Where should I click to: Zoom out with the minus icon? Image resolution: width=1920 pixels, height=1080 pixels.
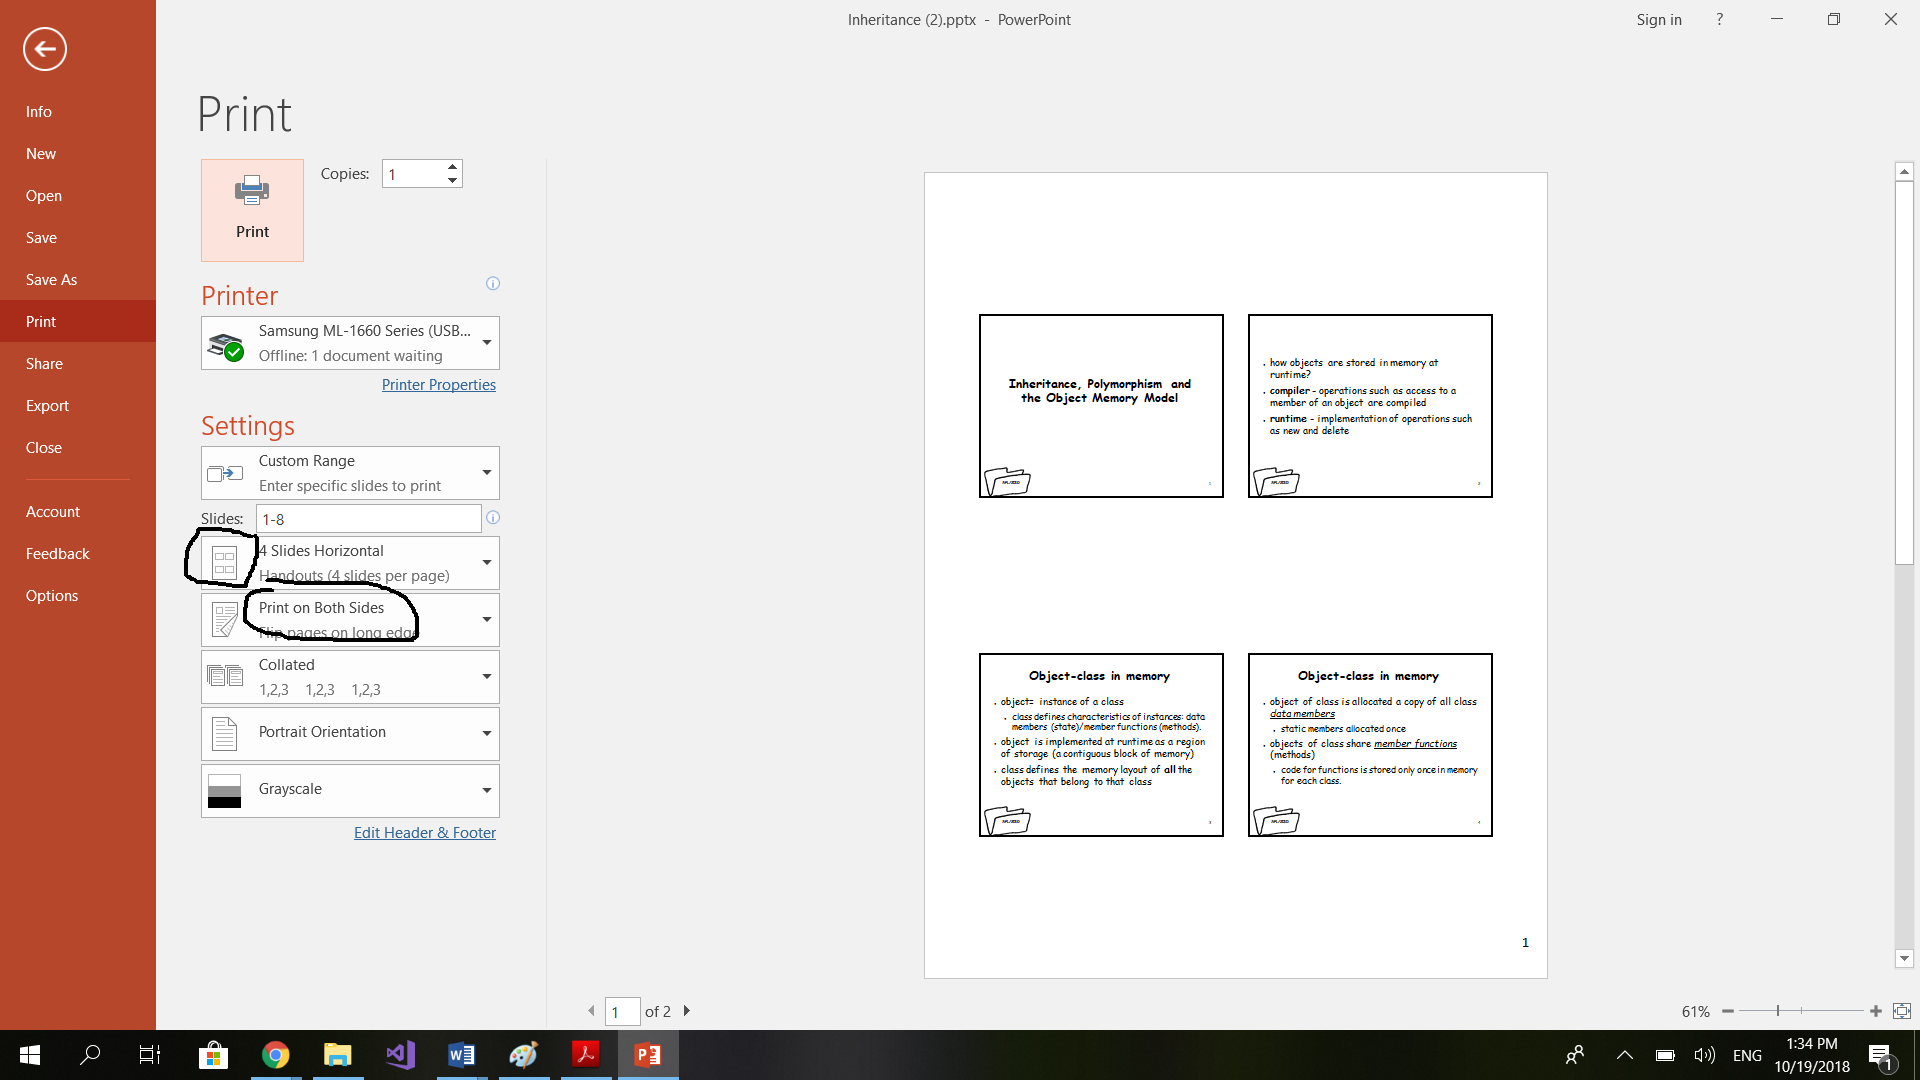click(1727, 1011)
